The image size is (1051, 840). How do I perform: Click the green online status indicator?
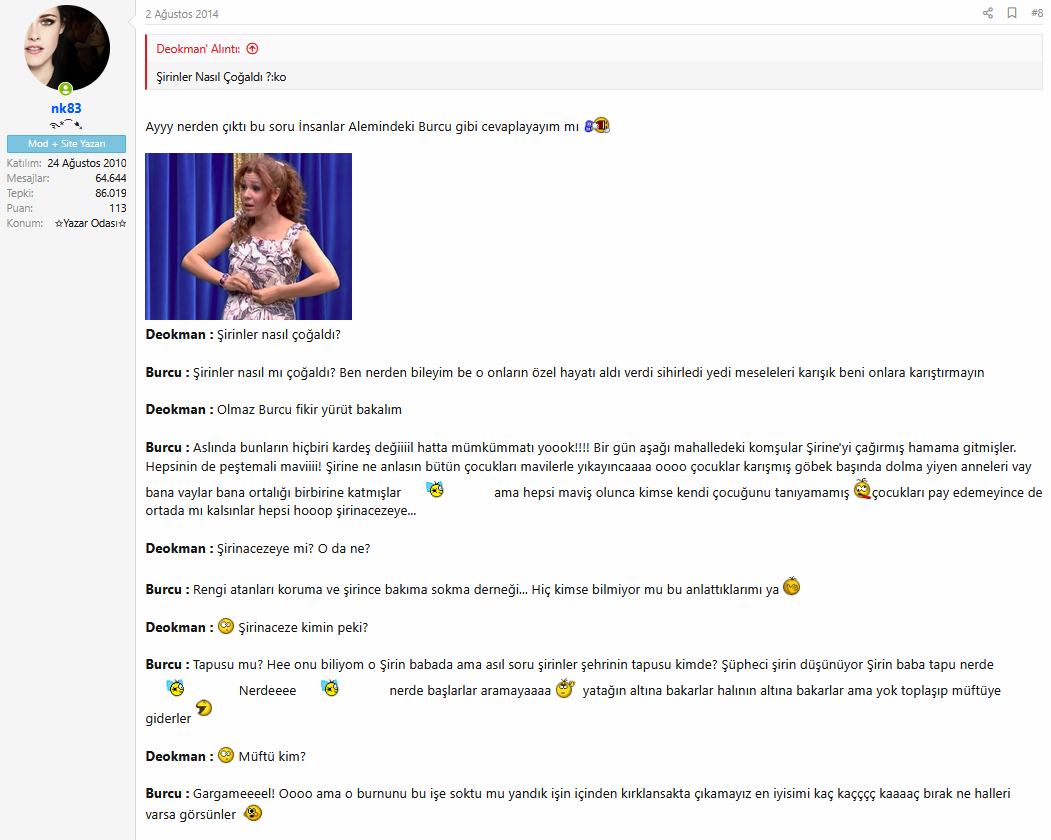pos(66,89)
